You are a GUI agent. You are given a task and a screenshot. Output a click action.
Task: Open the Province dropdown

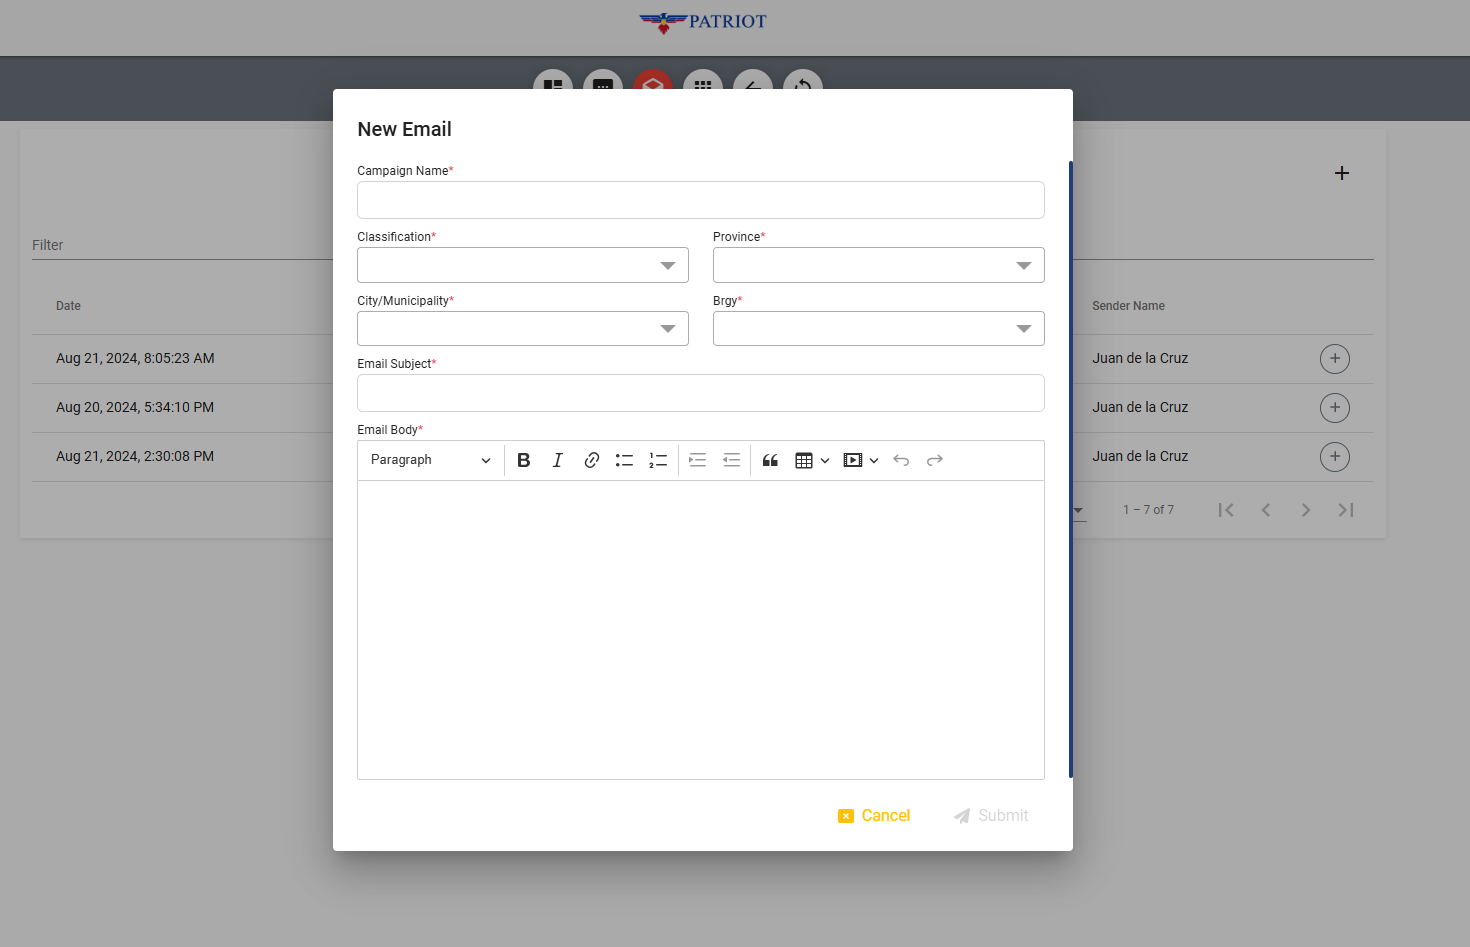tap(878, 265)
